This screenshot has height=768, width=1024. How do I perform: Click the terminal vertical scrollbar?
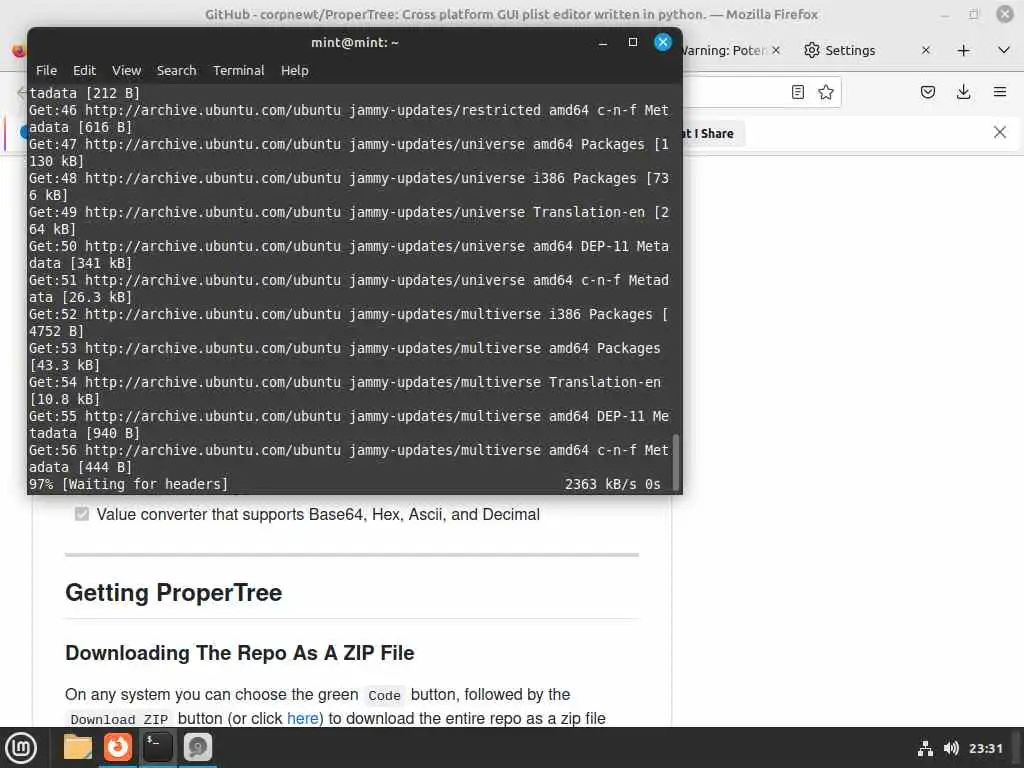[x=676, y=461]
